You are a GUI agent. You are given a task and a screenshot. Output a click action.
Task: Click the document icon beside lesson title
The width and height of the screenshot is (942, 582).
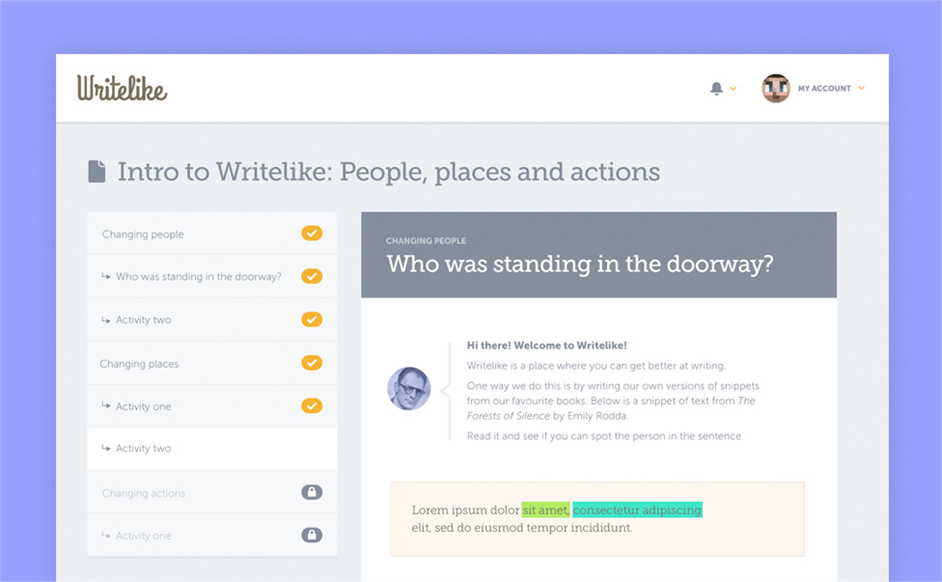coord(97,172)
